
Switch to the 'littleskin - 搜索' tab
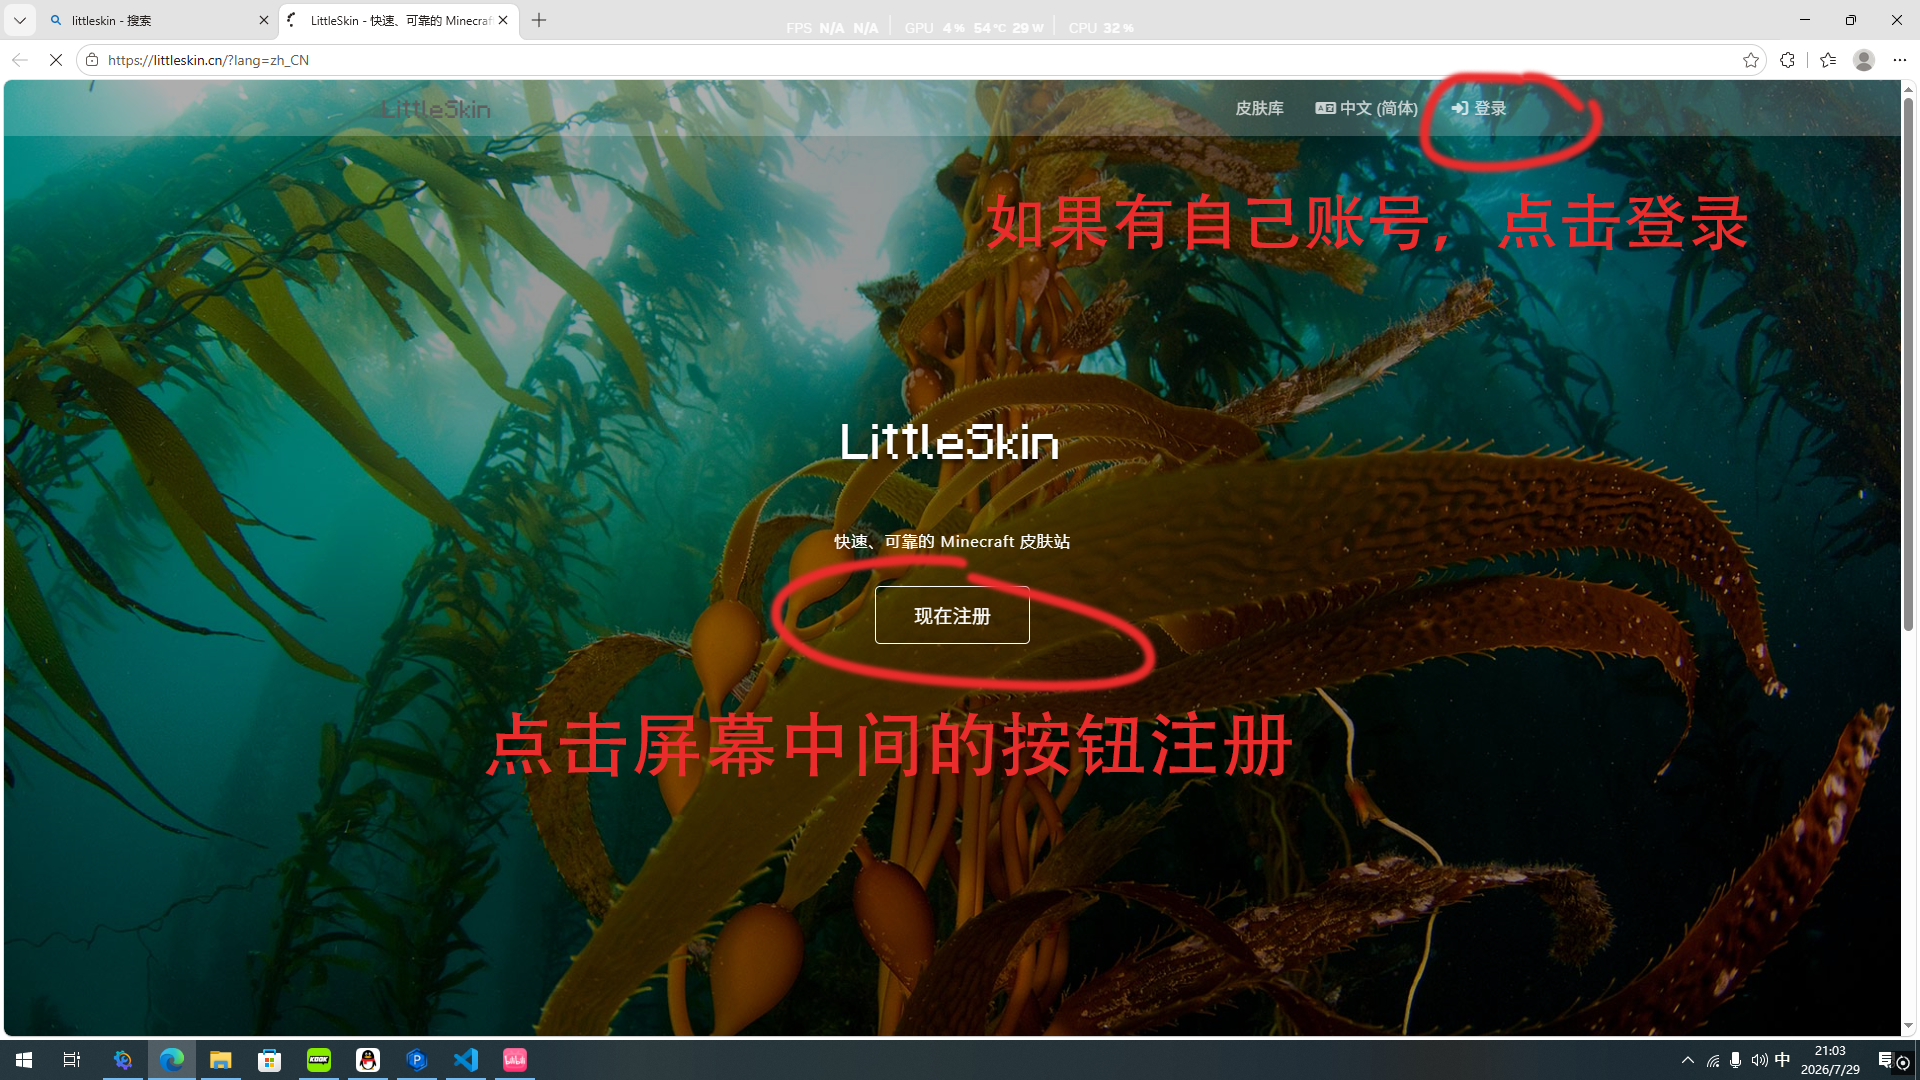pyautogui.click(x=158, y=20)
